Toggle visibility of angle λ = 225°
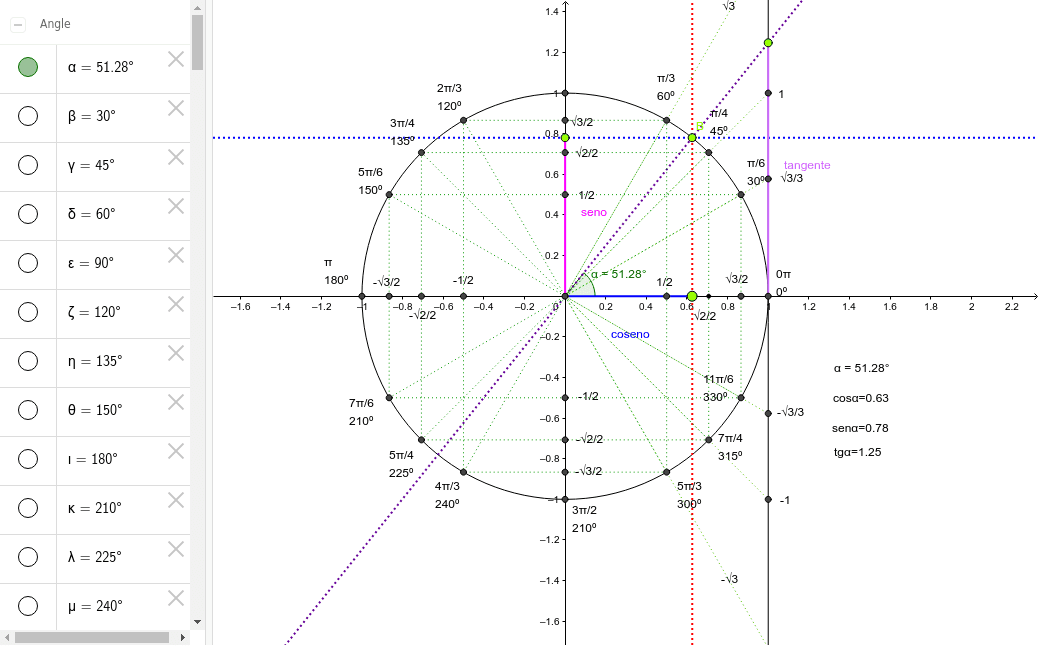This screenshot has height=647, width=1040. (28, 557)
